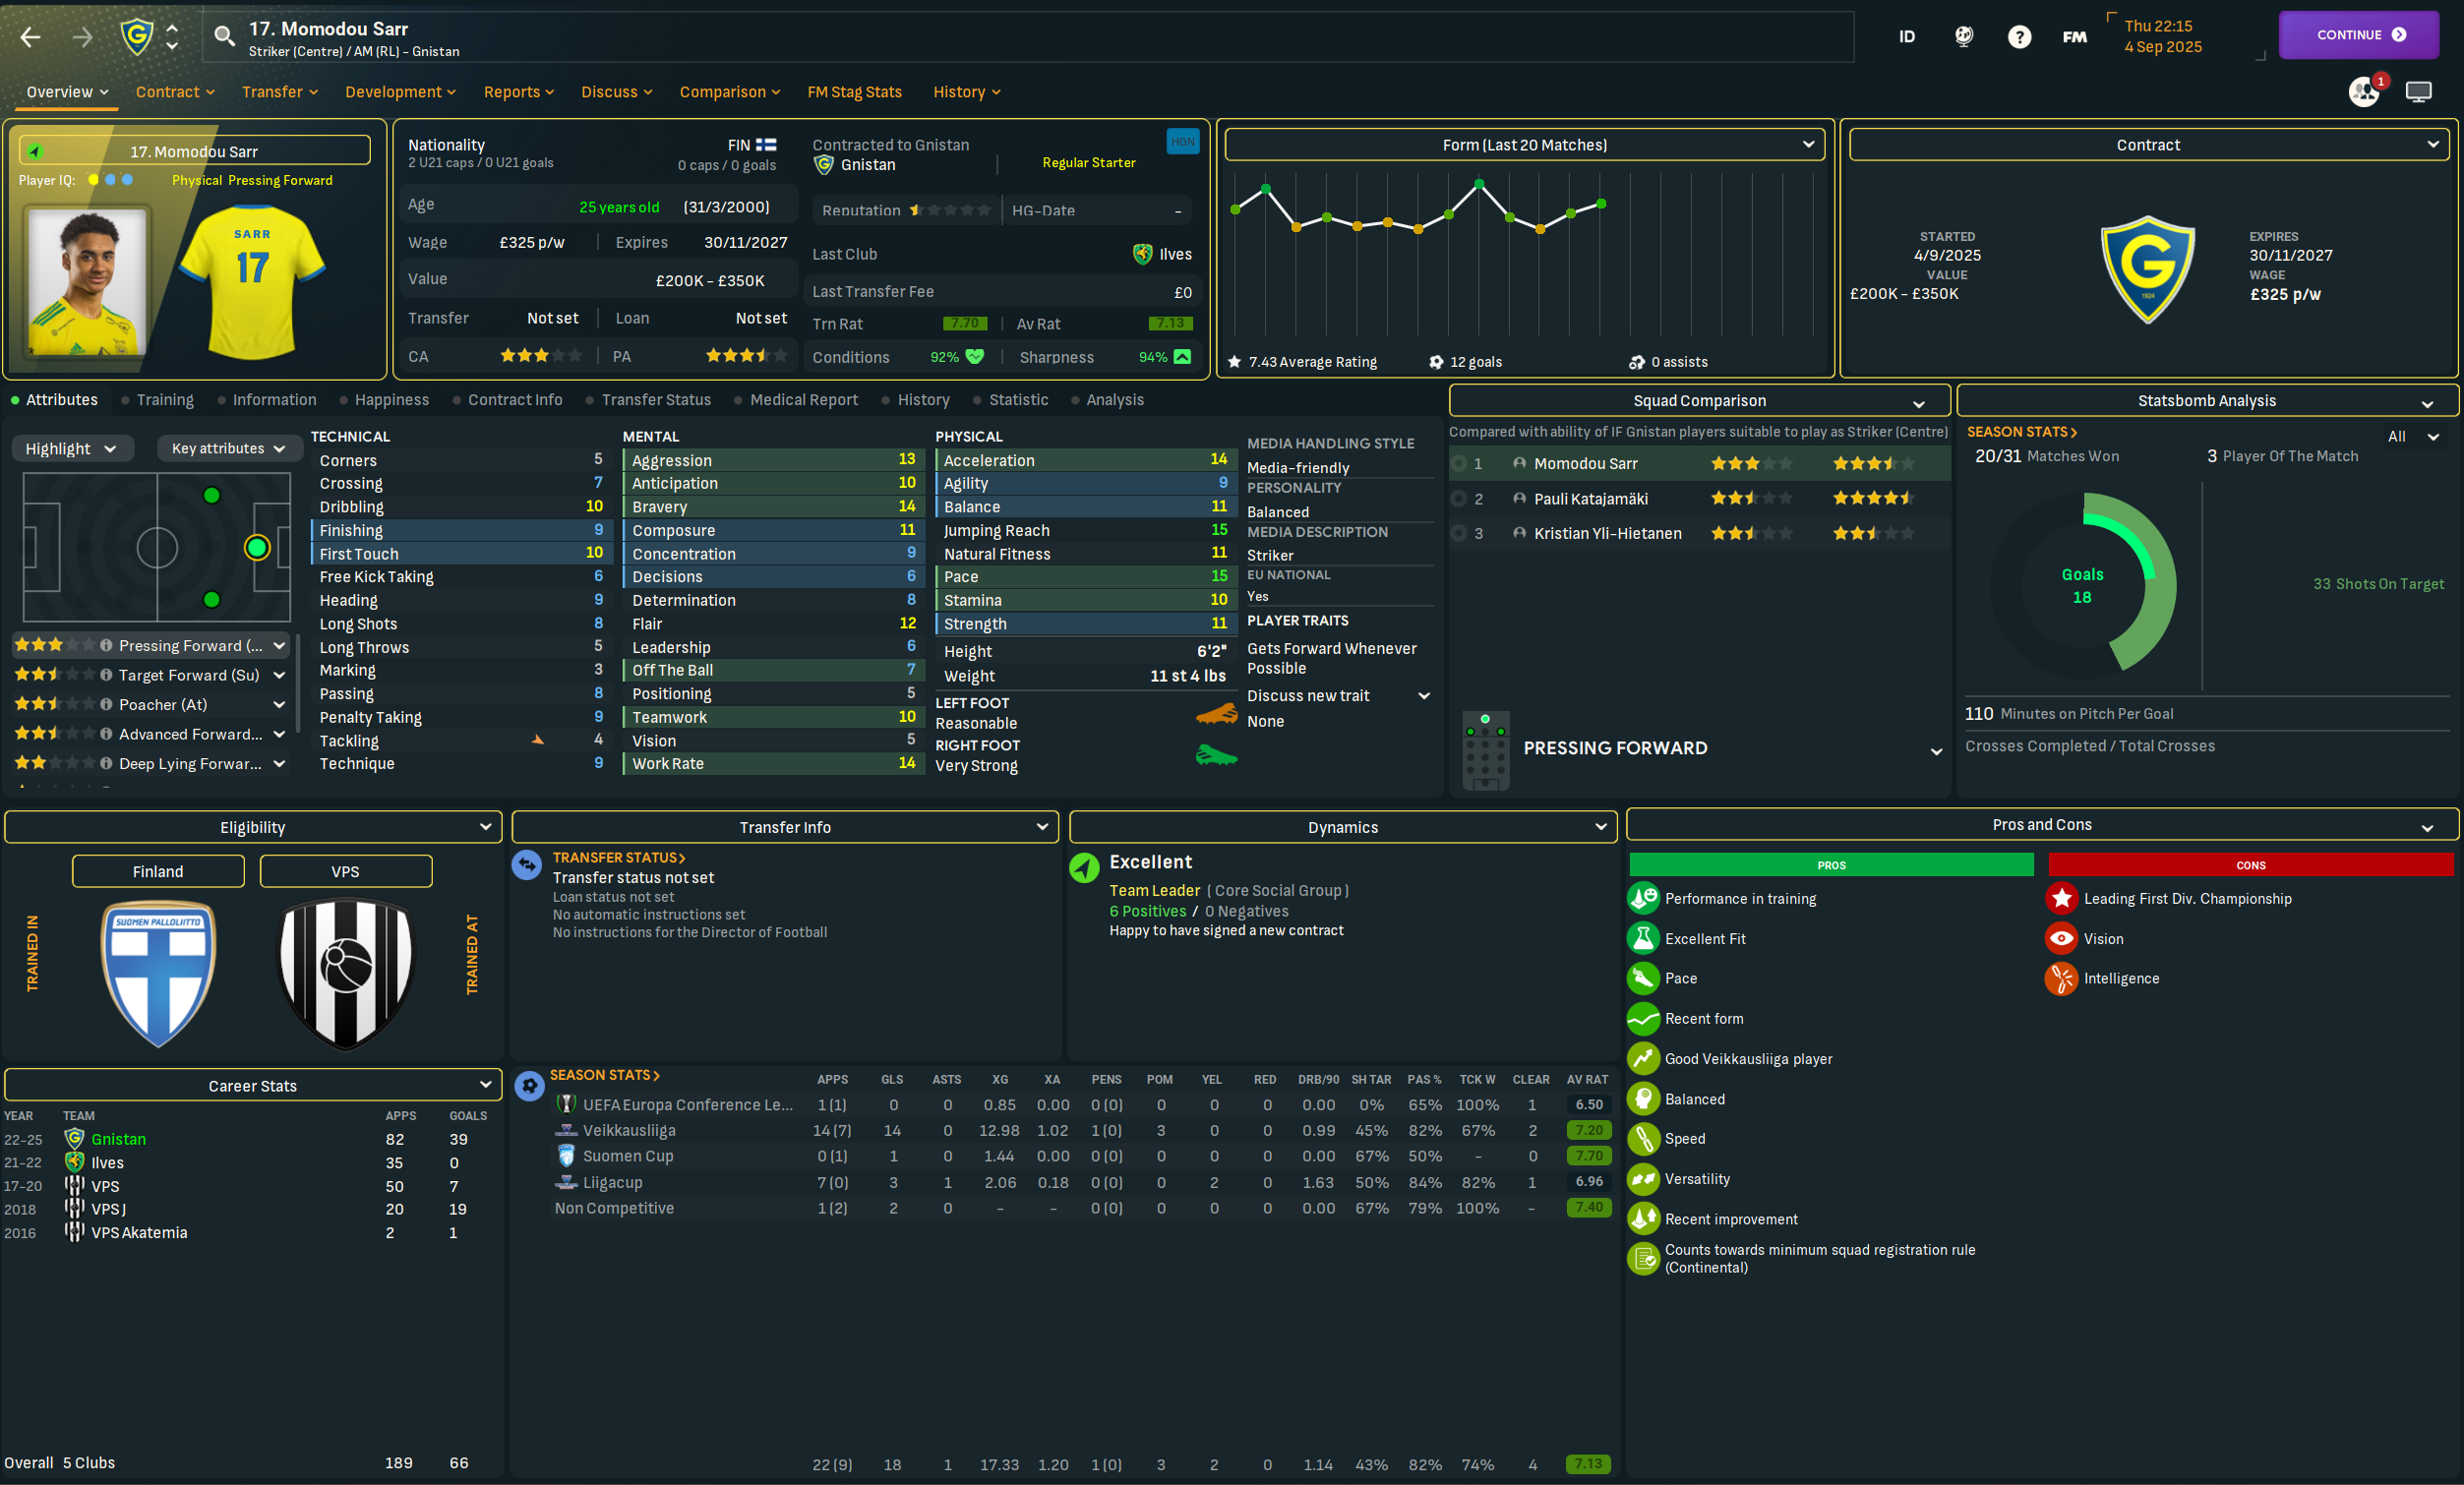Open the FM Stag Stats tab

coord(854,92)
